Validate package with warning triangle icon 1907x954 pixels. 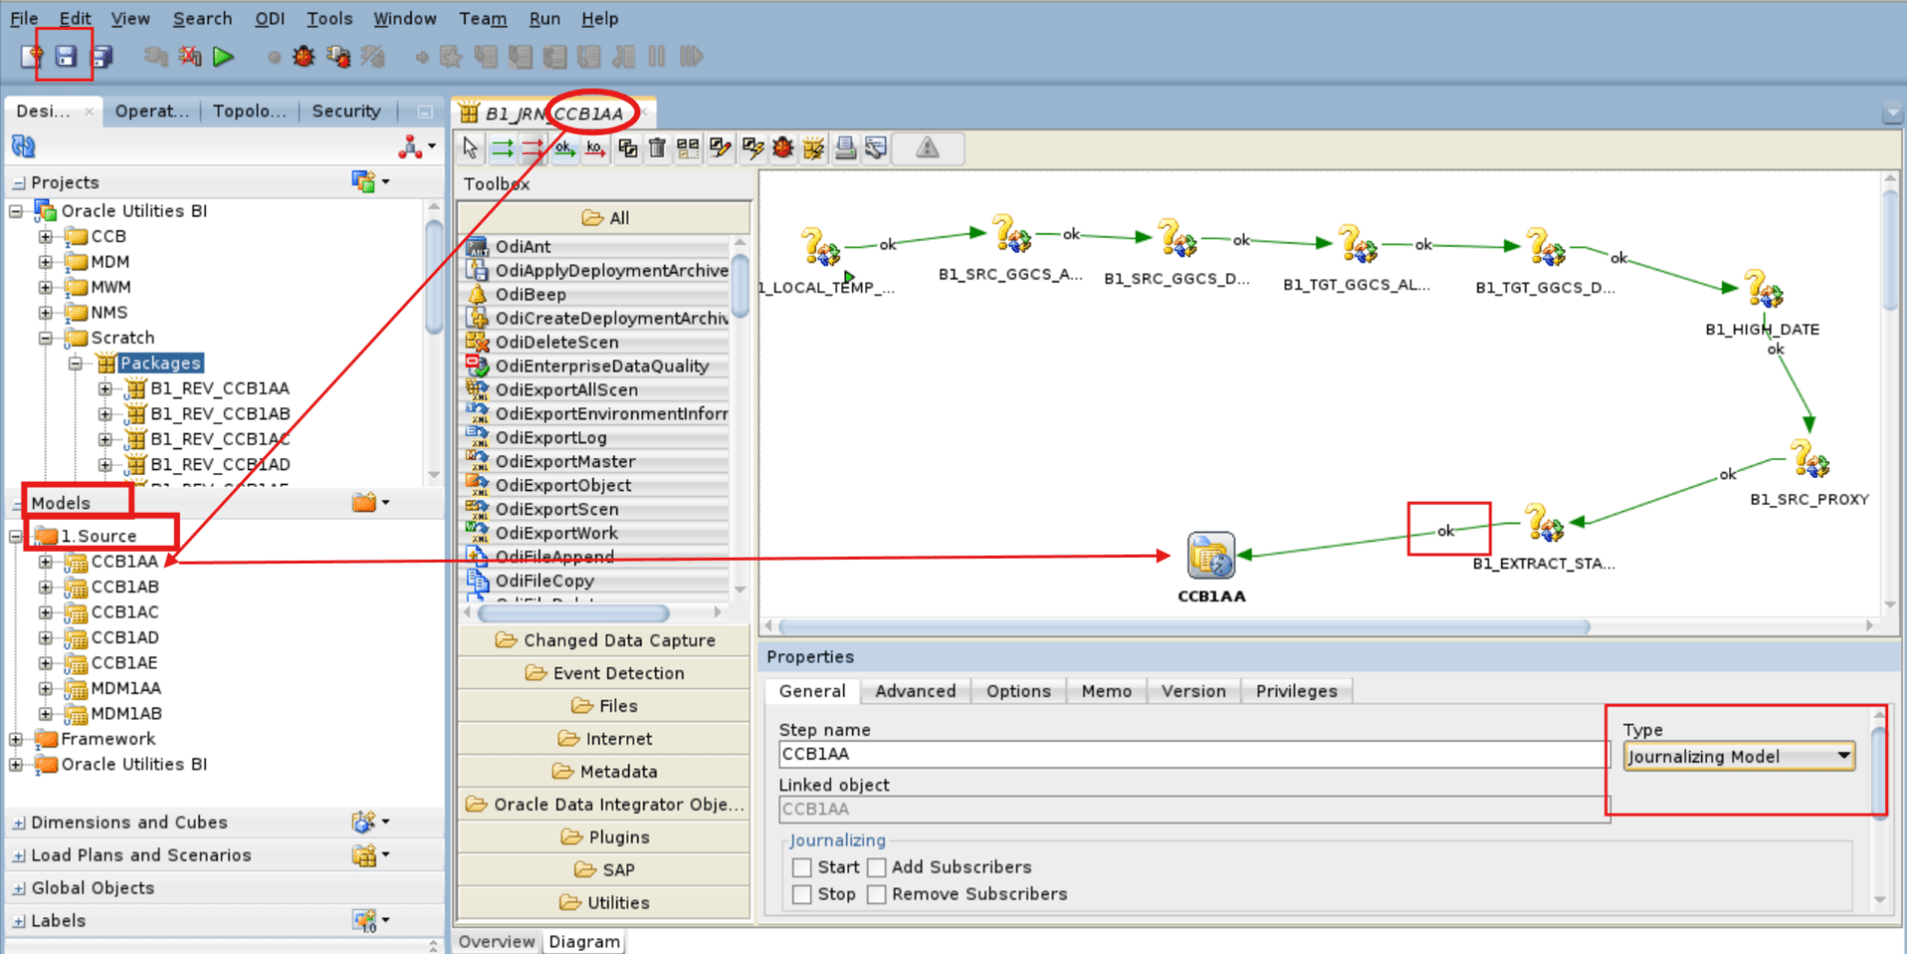pyautogui.click(x=926, y=148)
